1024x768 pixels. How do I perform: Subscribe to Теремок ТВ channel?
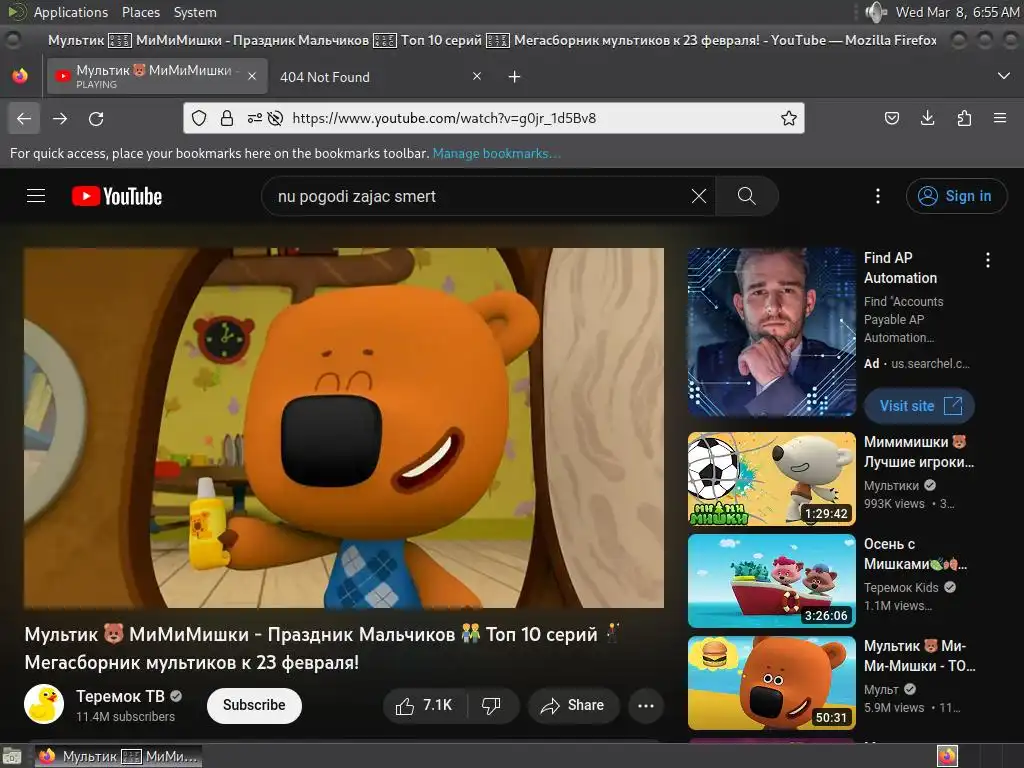tap(254, 705)
